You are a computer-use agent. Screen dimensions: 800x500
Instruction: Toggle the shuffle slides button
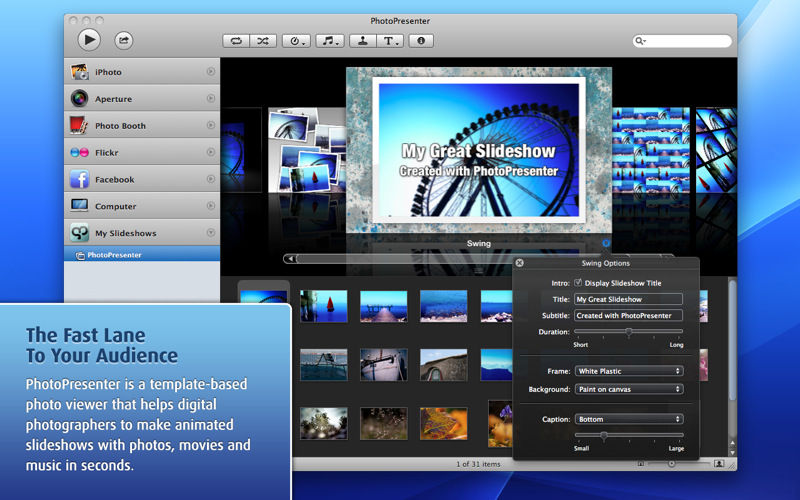pos(263,41)
